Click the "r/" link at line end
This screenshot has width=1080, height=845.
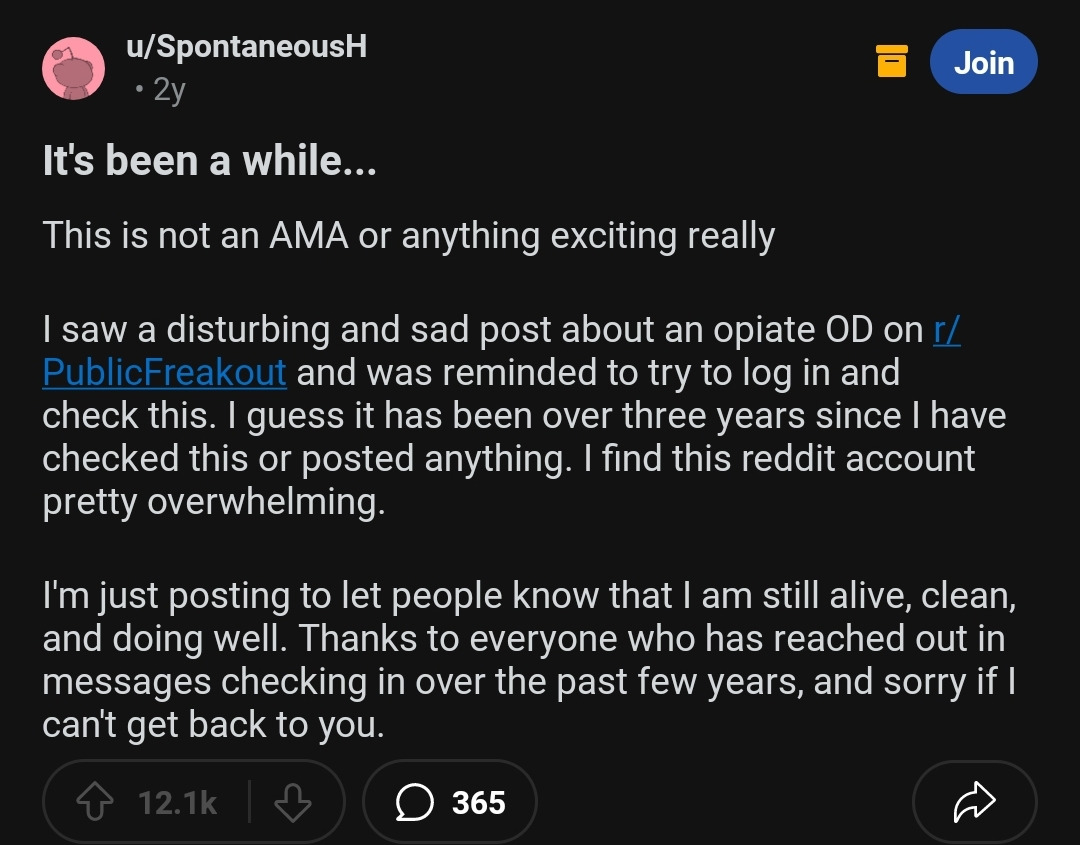click(946, 329)
